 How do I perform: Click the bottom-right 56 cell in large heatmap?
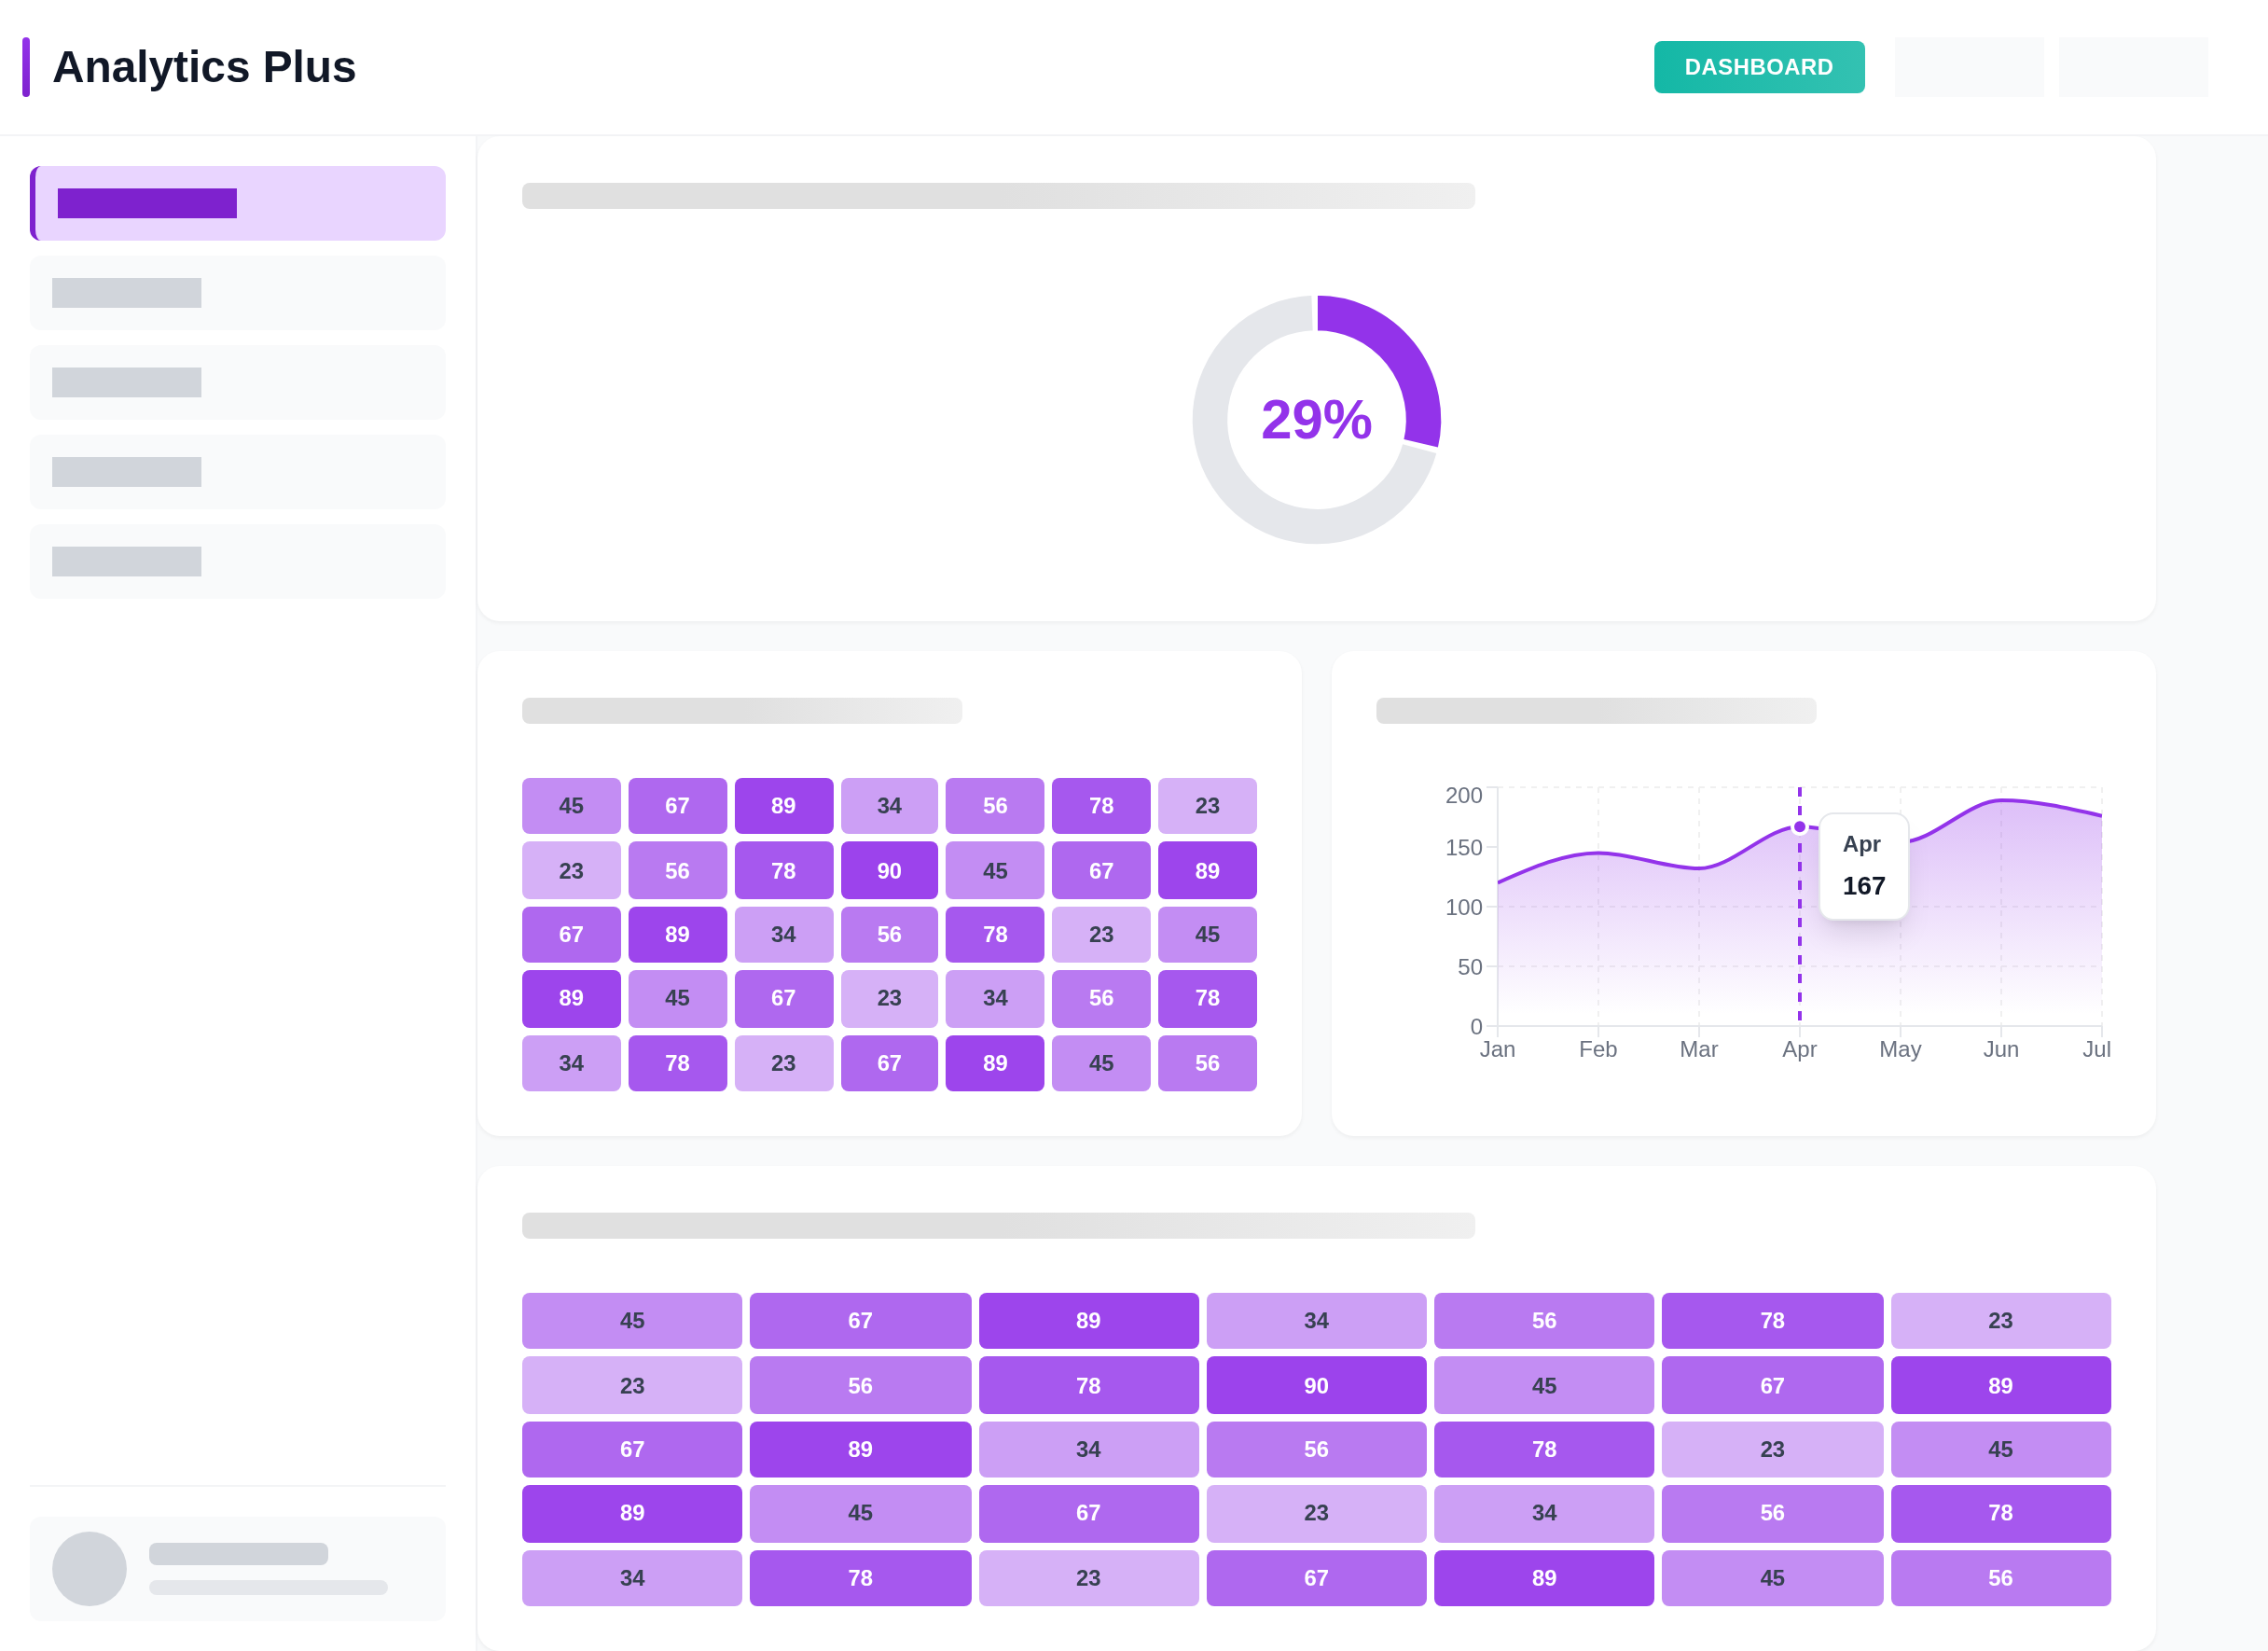tap(2000, 1577)
